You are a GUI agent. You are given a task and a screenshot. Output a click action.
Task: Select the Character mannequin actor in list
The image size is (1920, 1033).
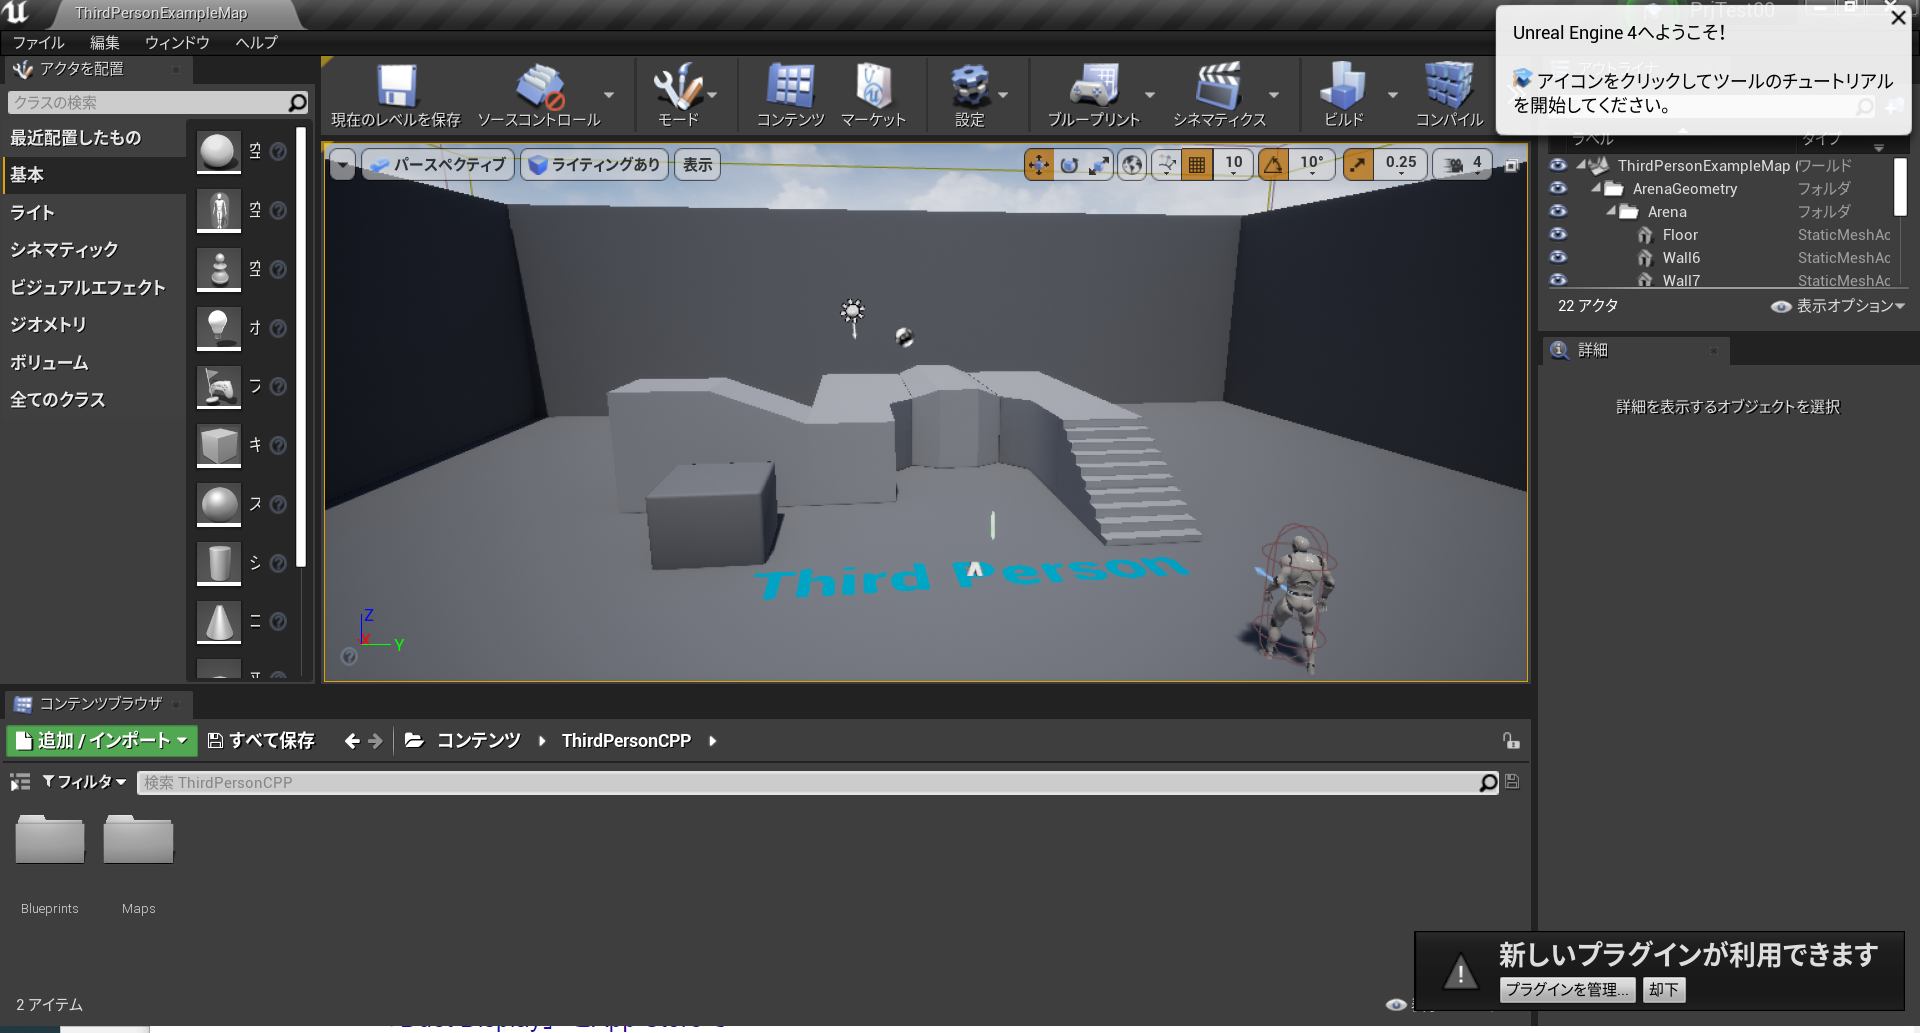[x=219, y=211]
